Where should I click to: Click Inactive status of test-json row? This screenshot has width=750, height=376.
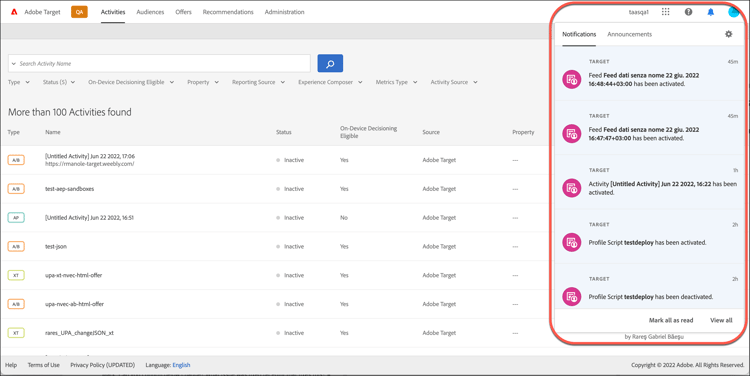pyautogui.click(x=290, y=246)
